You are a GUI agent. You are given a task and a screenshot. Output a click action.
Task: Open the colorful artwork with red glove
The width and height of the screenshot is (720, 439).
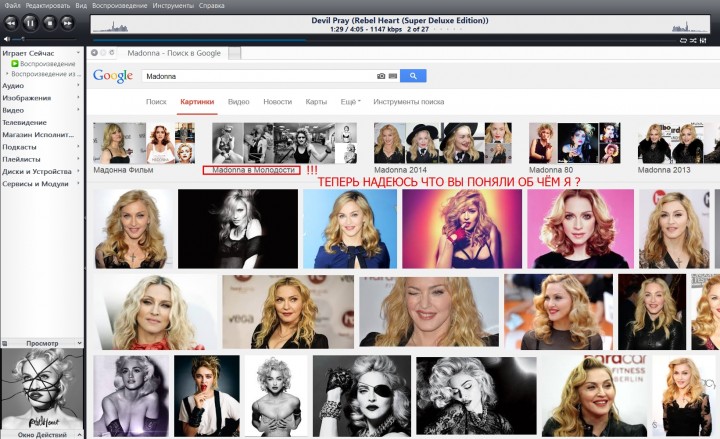click(x=462, y=229)
